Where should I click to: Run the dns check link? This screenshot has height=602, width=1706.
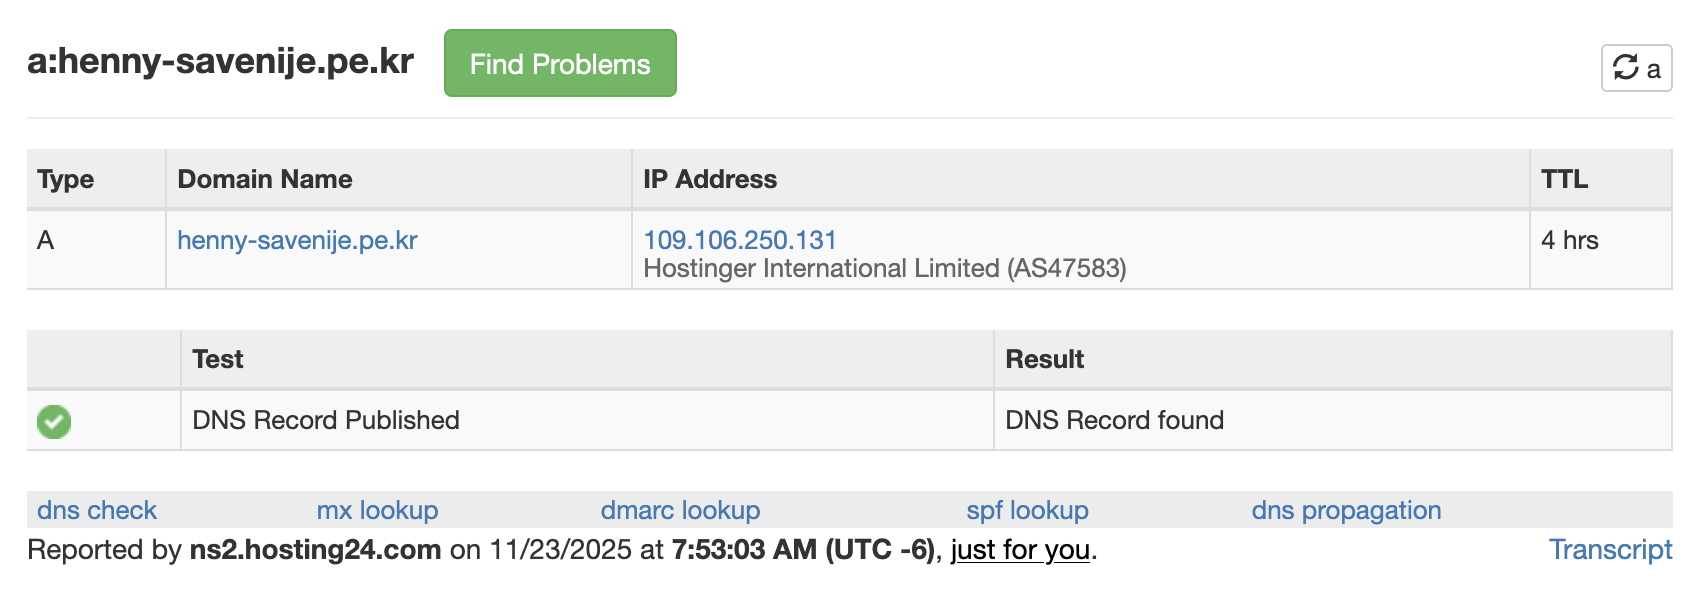97,510
